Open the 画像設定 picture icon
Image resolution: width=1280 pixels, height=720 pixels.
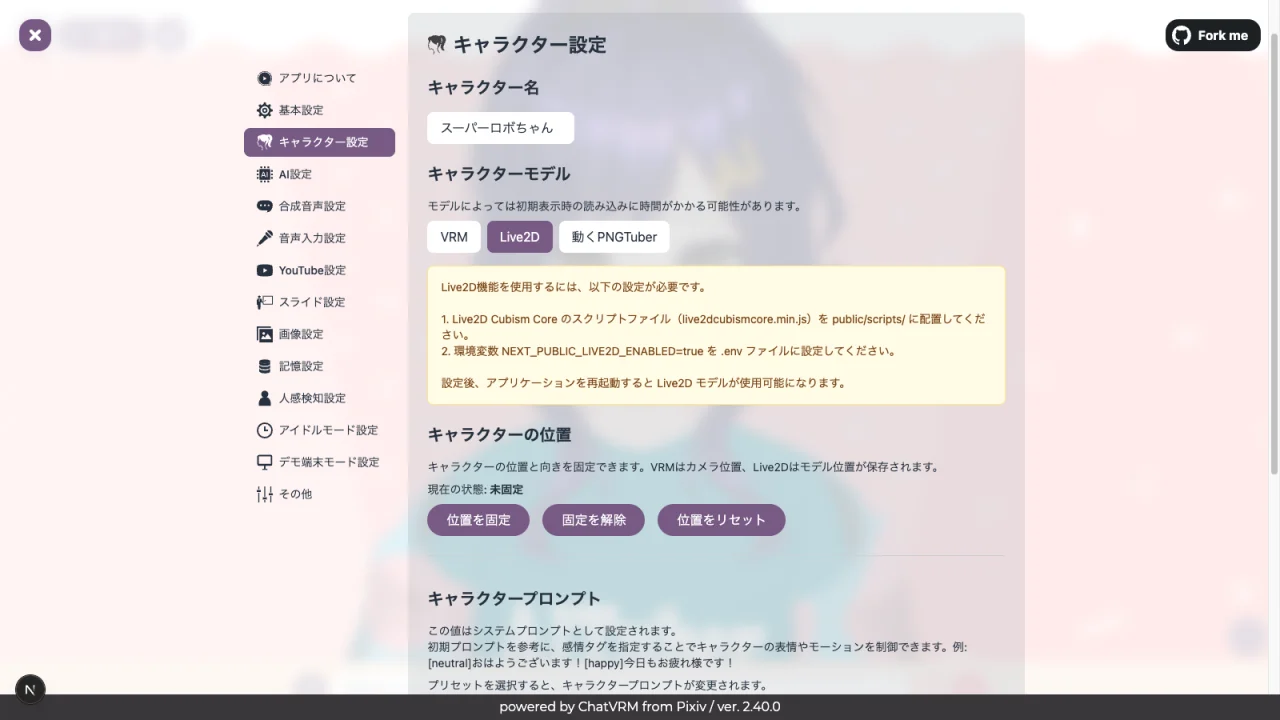click(x=264, y=334)
